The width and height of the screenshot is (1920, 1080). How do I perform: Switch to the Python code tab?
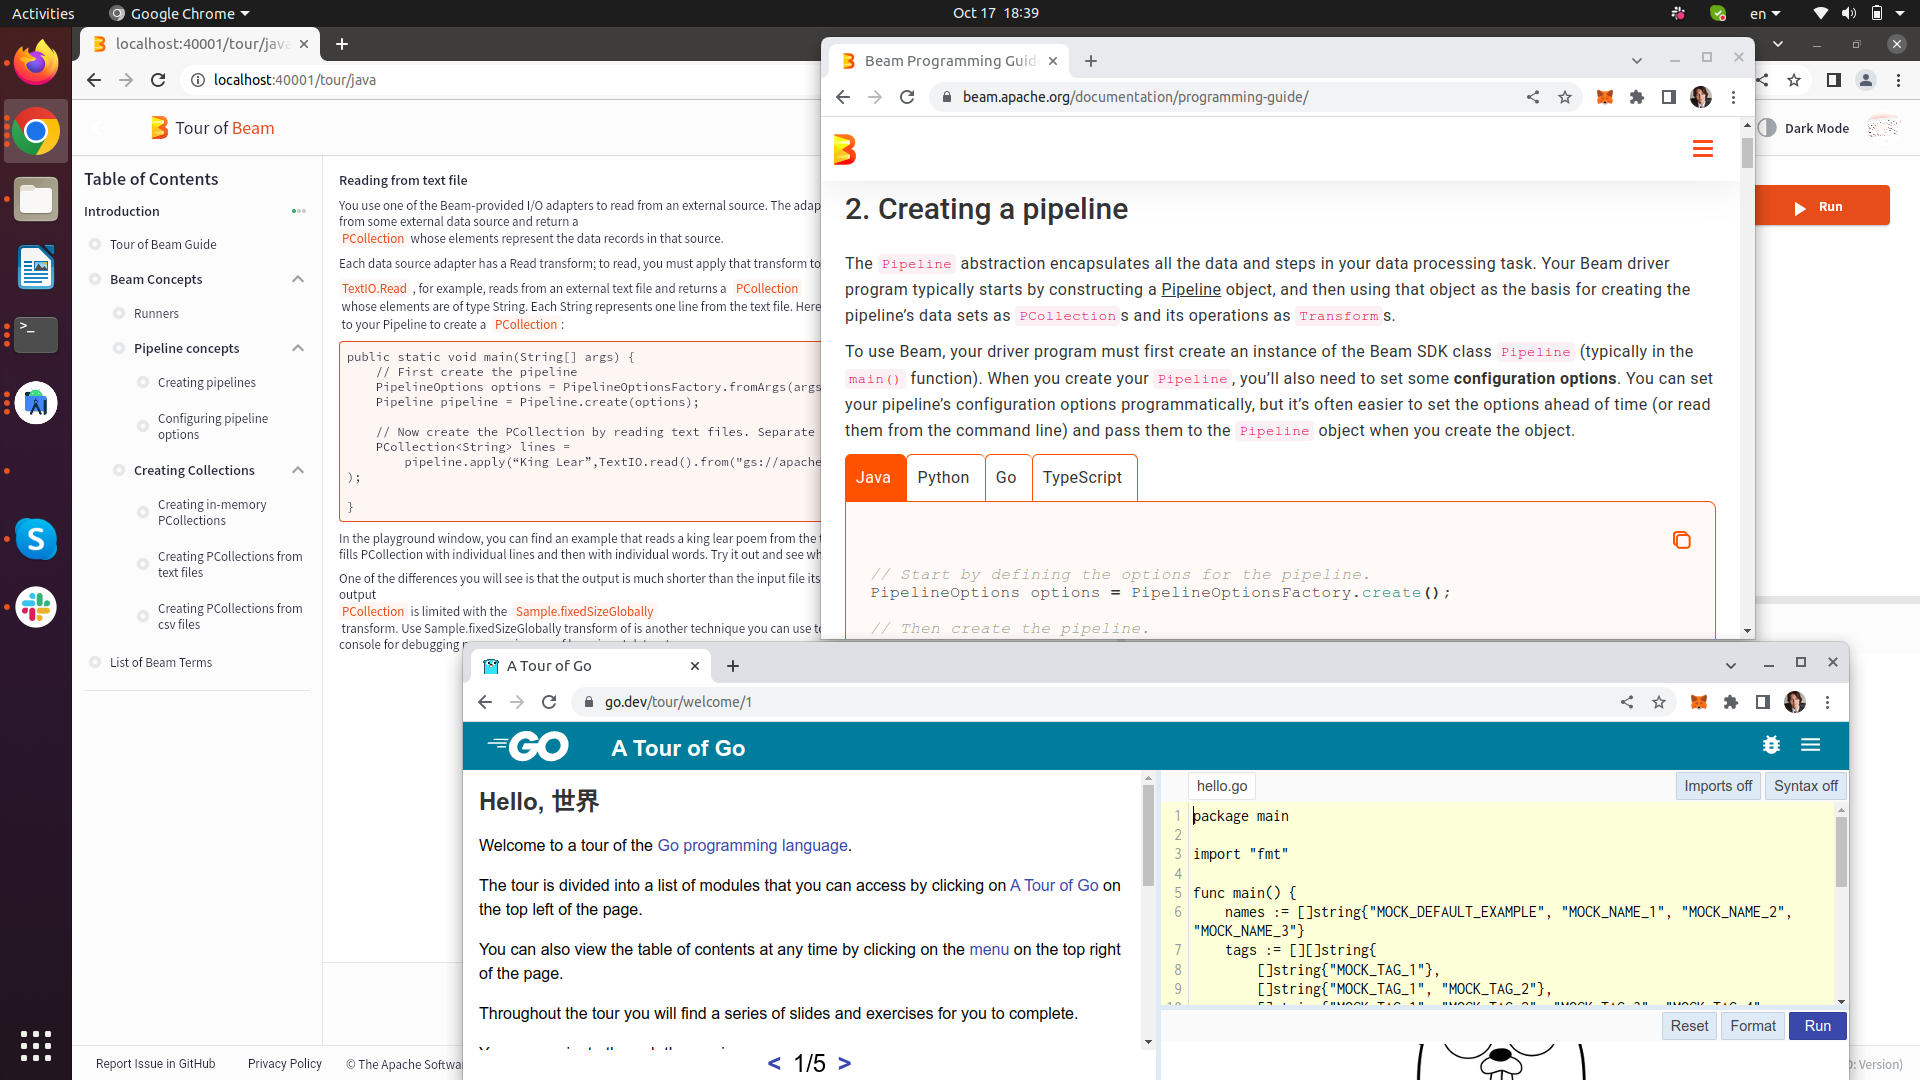pos(943,477)
